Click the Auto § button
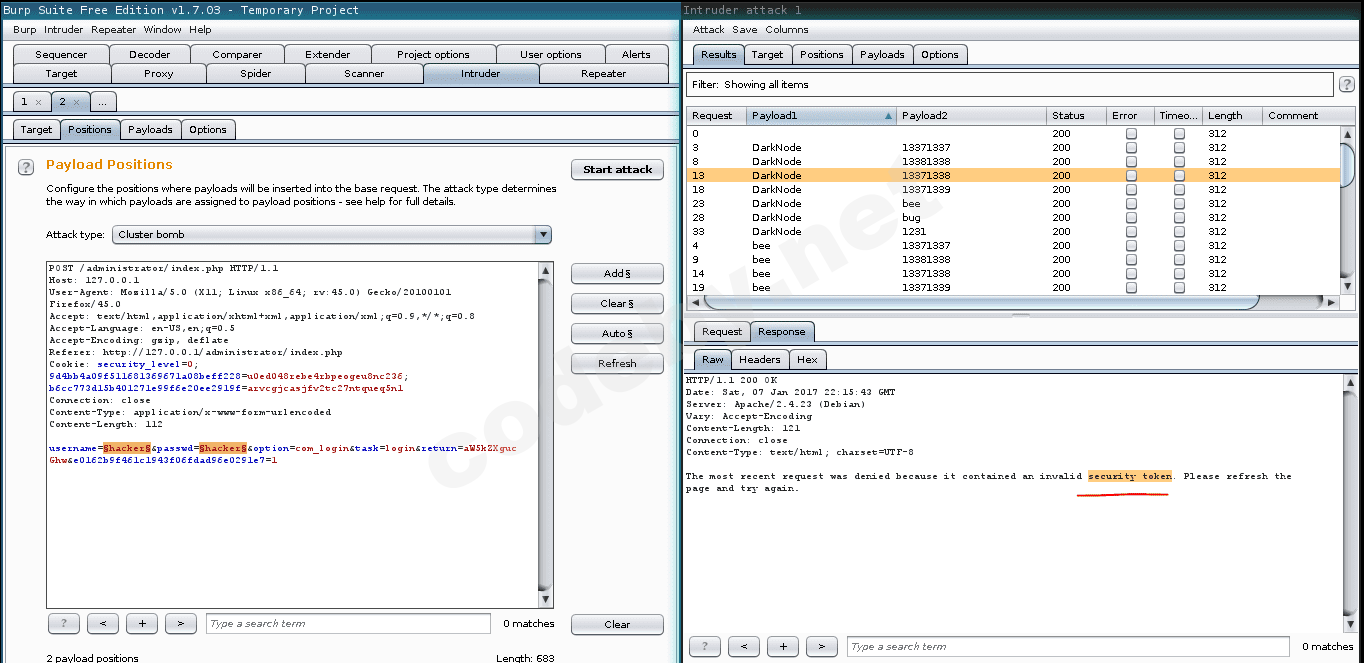The height and width of the screenshot is (663, 1364). point(617,334)
